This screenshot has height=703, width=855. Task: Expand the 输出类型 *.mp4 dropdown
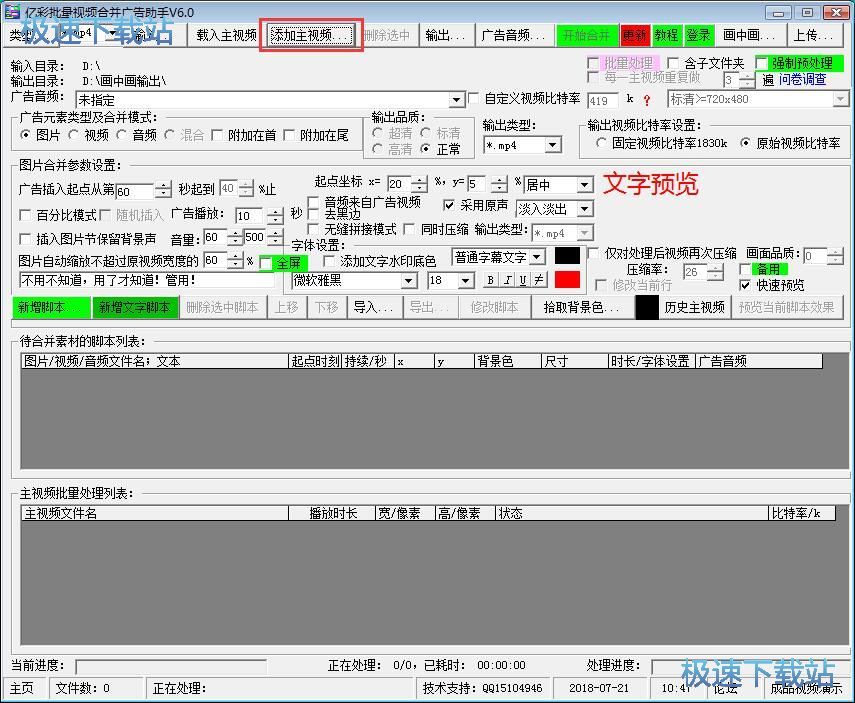553,145
